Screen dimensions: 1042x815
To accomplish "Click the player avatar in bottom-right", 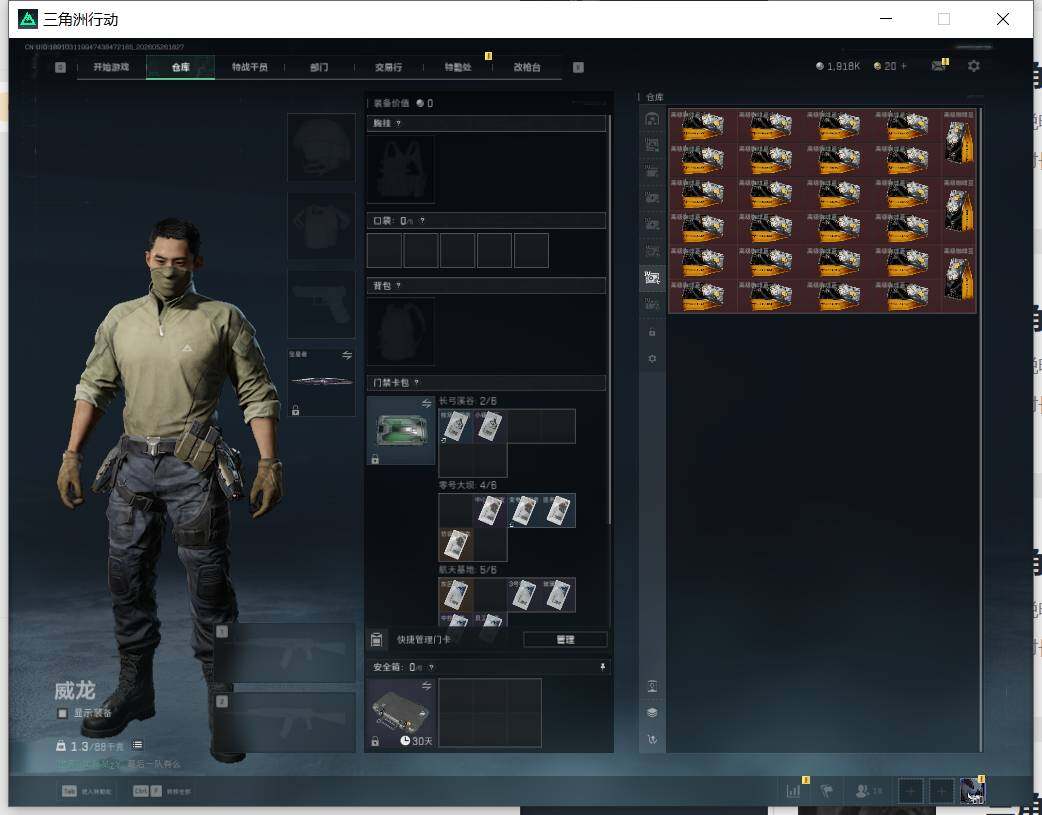I will (x=972, y=791).
